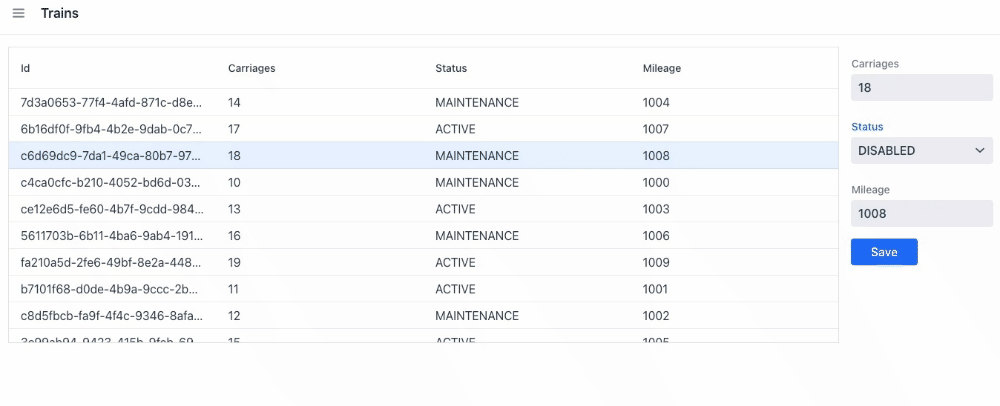
Task: Sort by the Carriages column header
Action: (251, 69)
